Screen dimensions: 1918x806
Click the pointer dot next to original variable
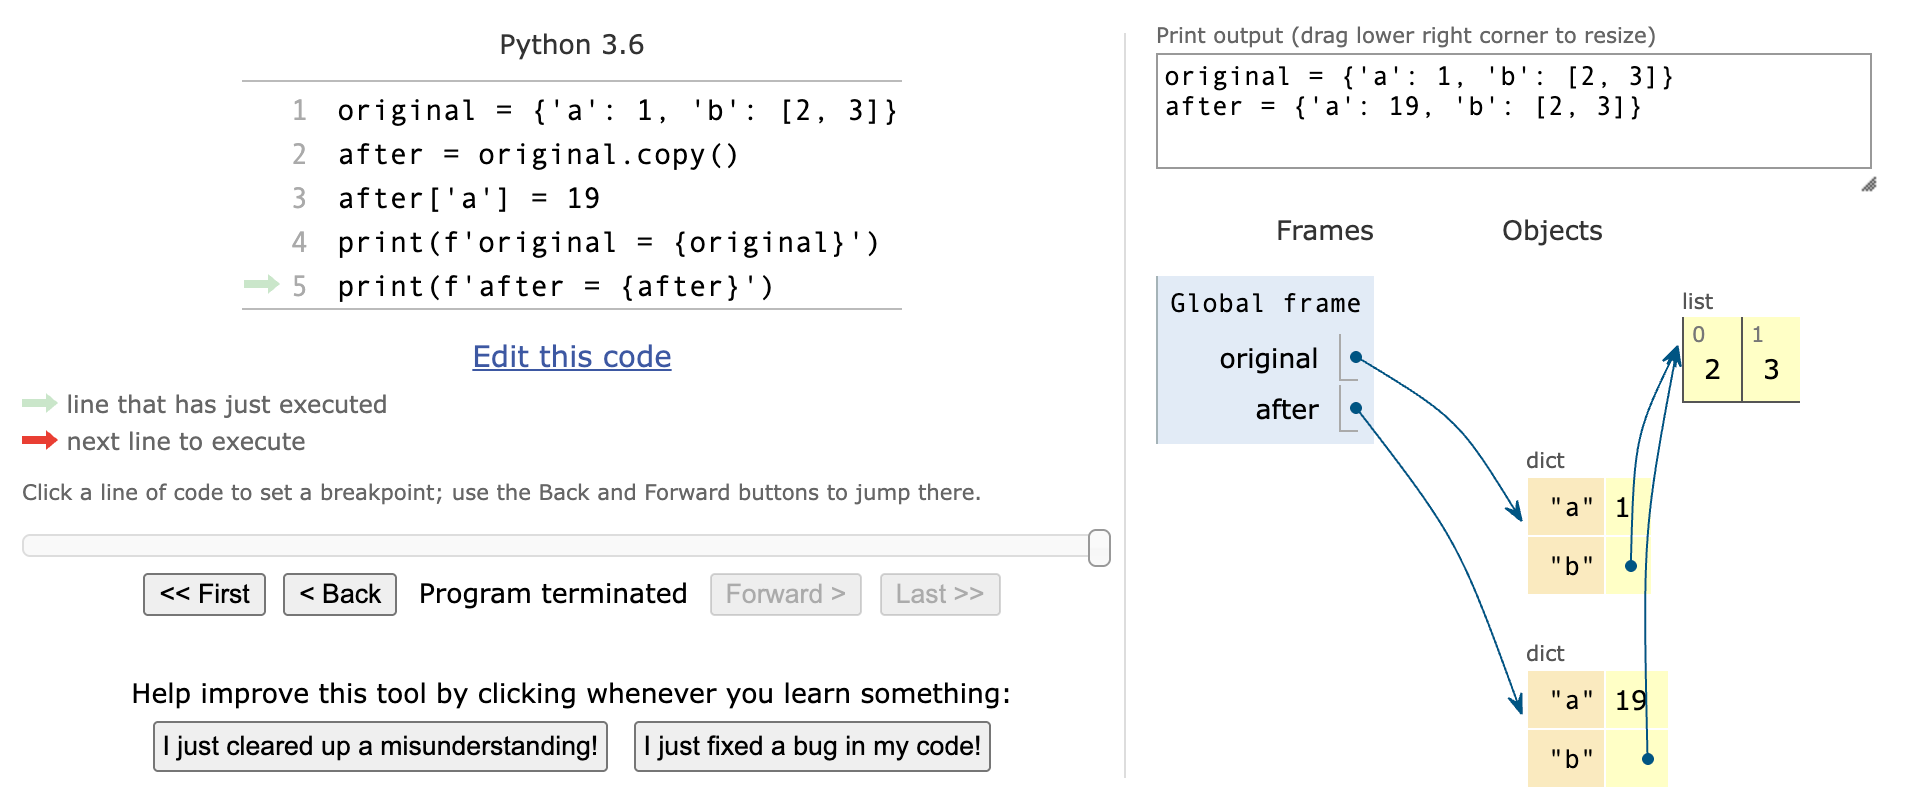pos(1356,357)
